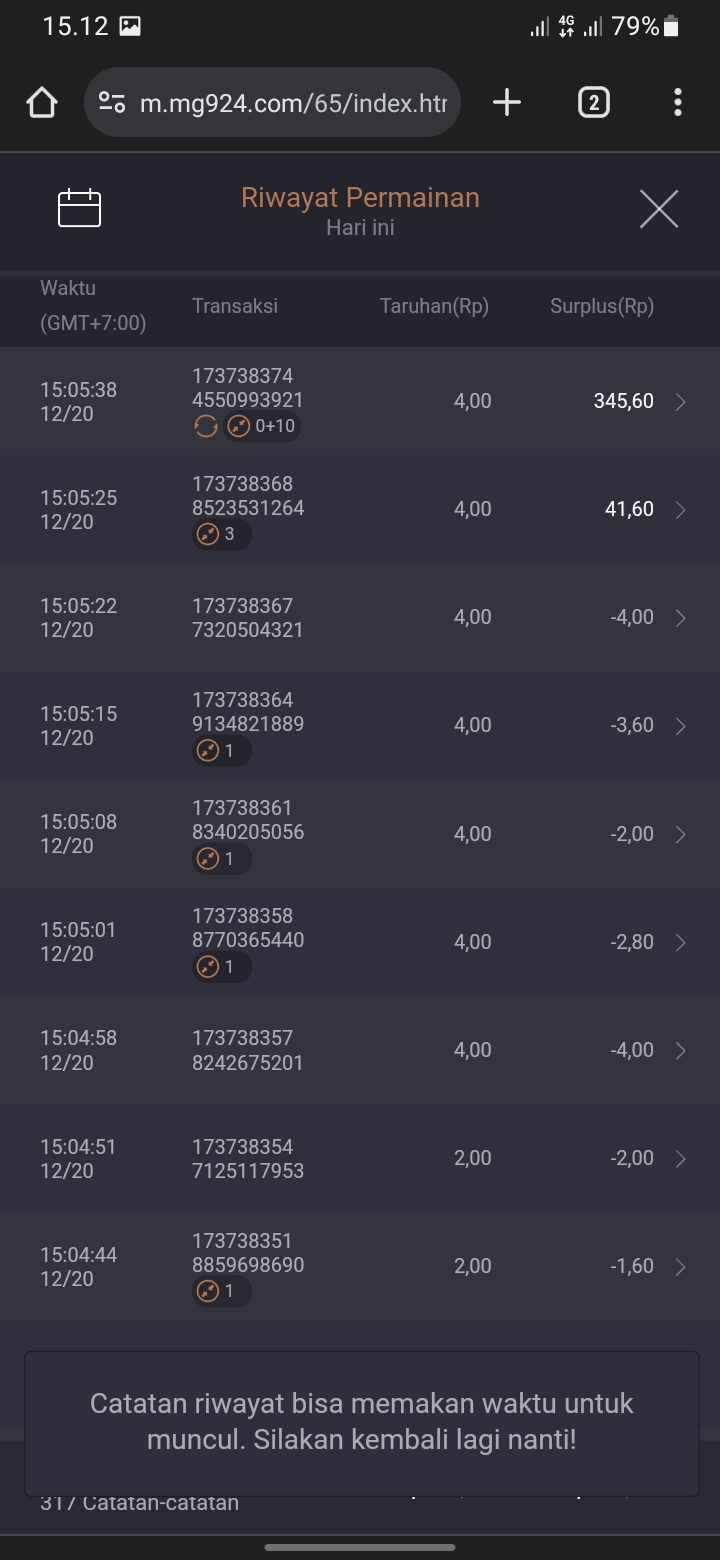Image resolution: width=720 pixels, height=1560 pixels.
Task: Open the browser three-dot menu
Action: pyautogui.click(x=678, y=102)
